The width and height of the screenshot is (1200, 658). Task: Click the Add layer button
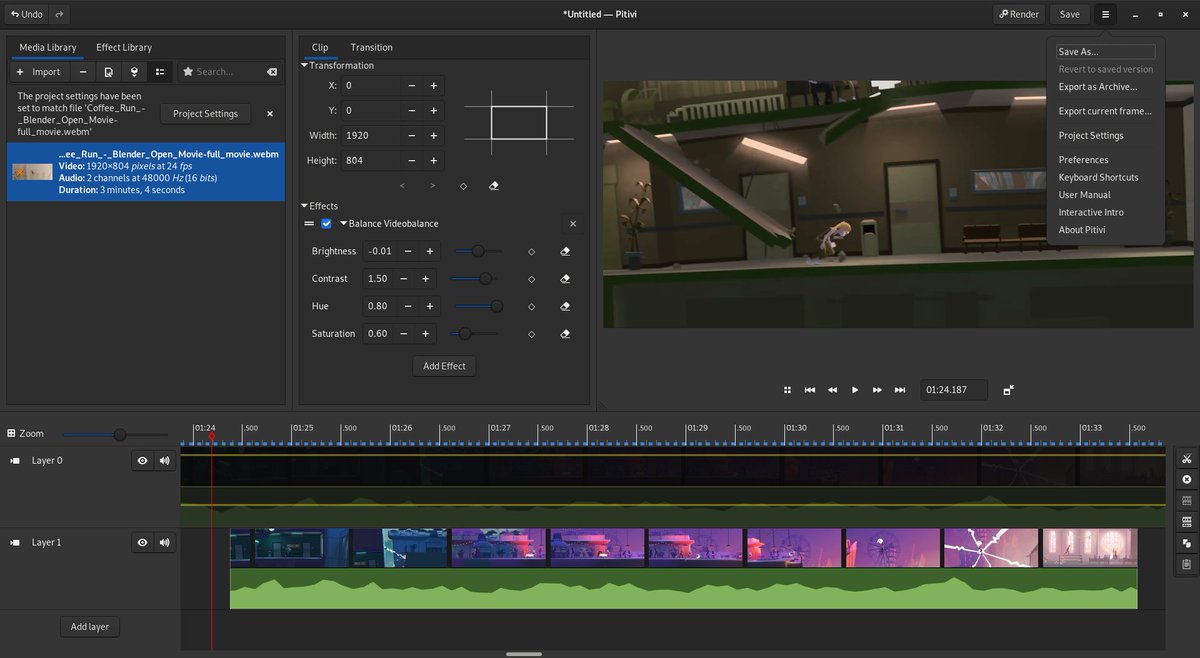click(89, 627)
